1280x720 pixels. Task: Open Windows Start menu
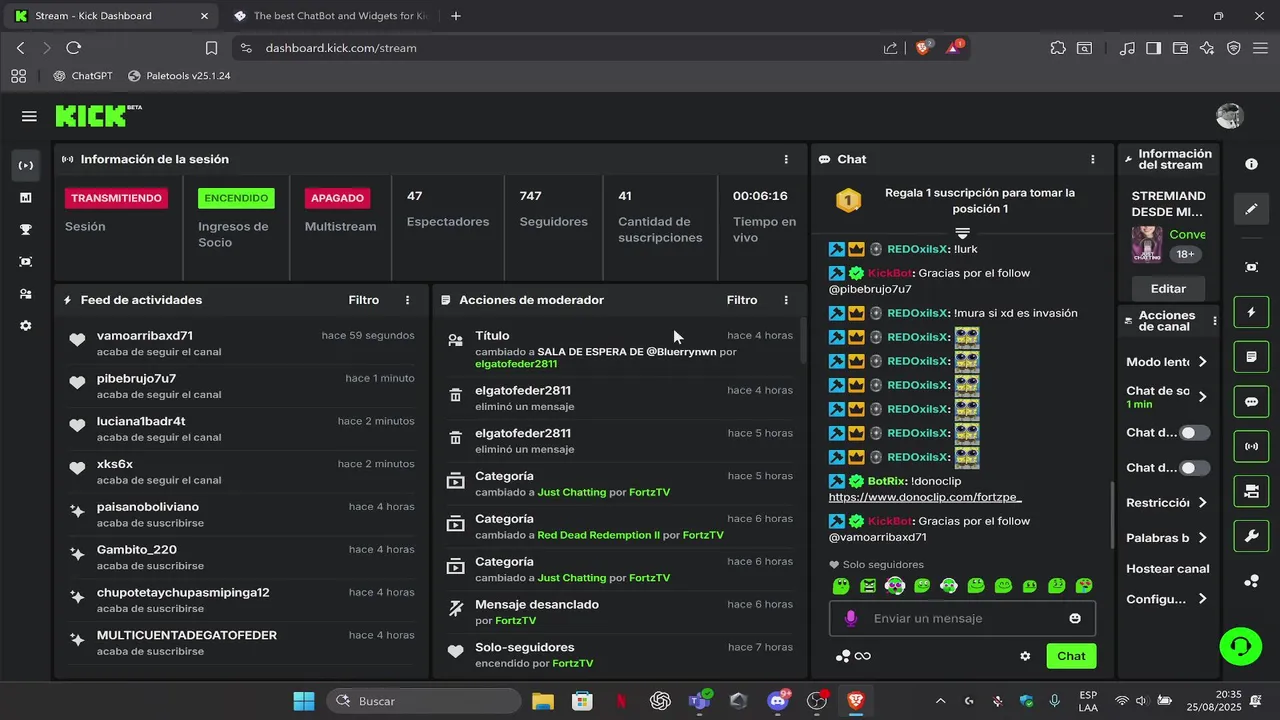tap(304, 701)
